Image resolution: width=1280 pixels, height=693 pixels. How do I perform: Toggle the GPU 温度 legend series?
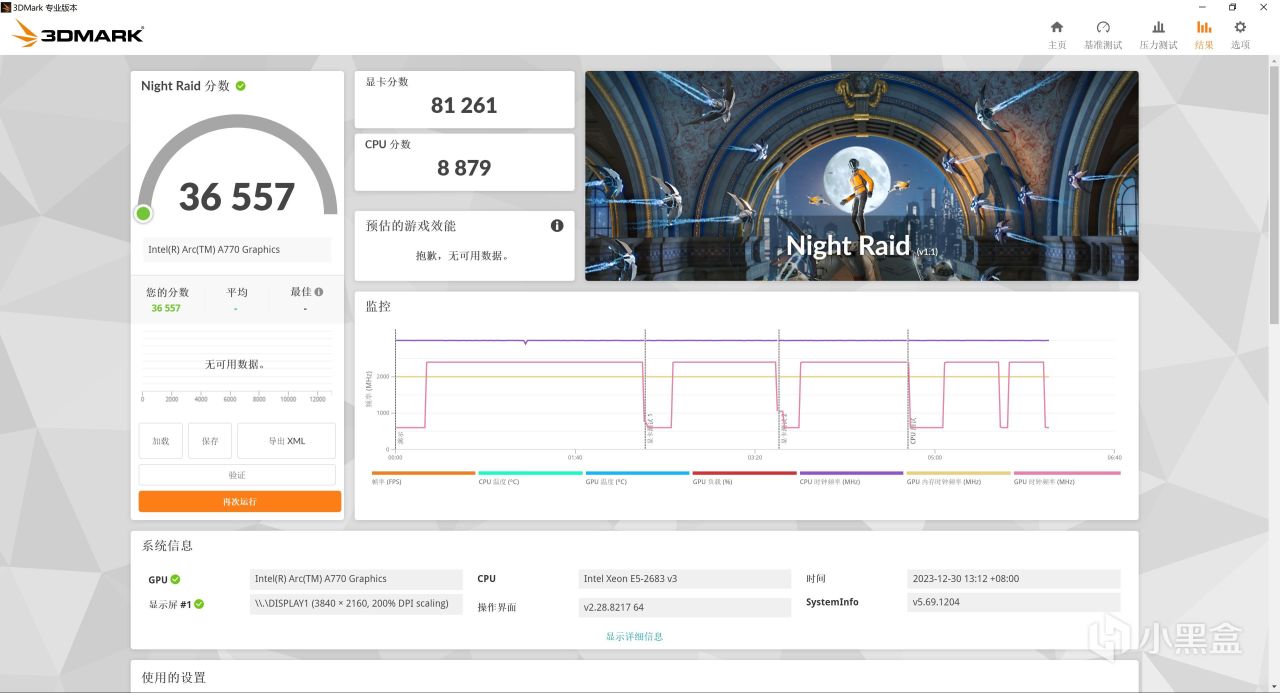(637, 478)
